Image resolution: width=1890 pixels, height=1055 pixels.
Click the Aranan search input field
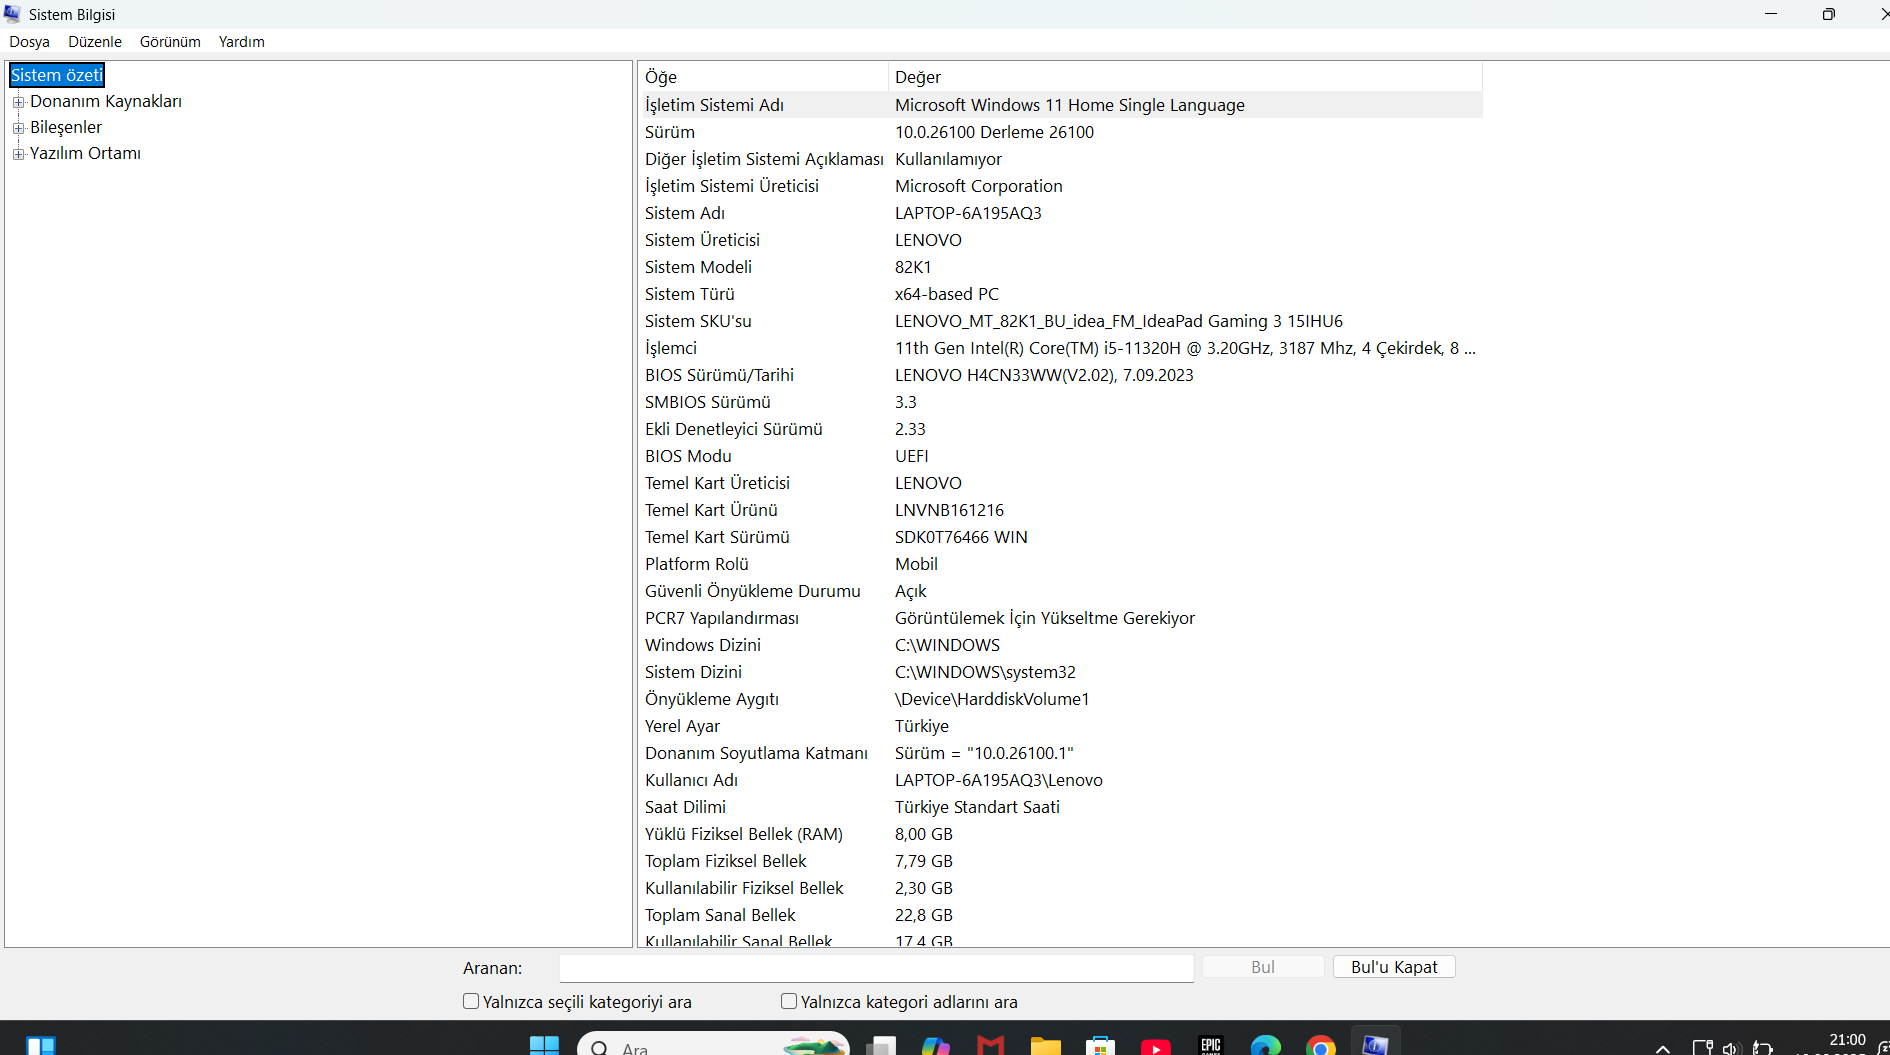[x=876, y=968]
